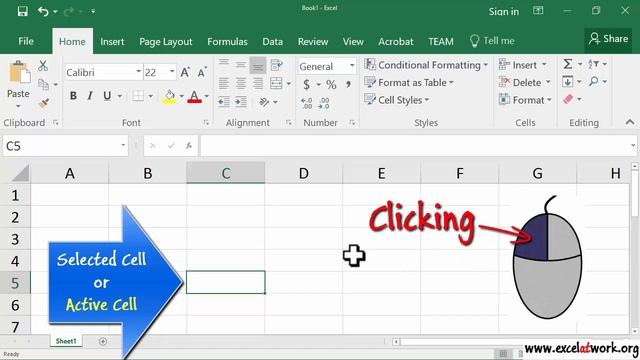This screenshot has width=640, height=360.
Task: Open the Calibri font name dropdown
Action: [x=139, y=72]
